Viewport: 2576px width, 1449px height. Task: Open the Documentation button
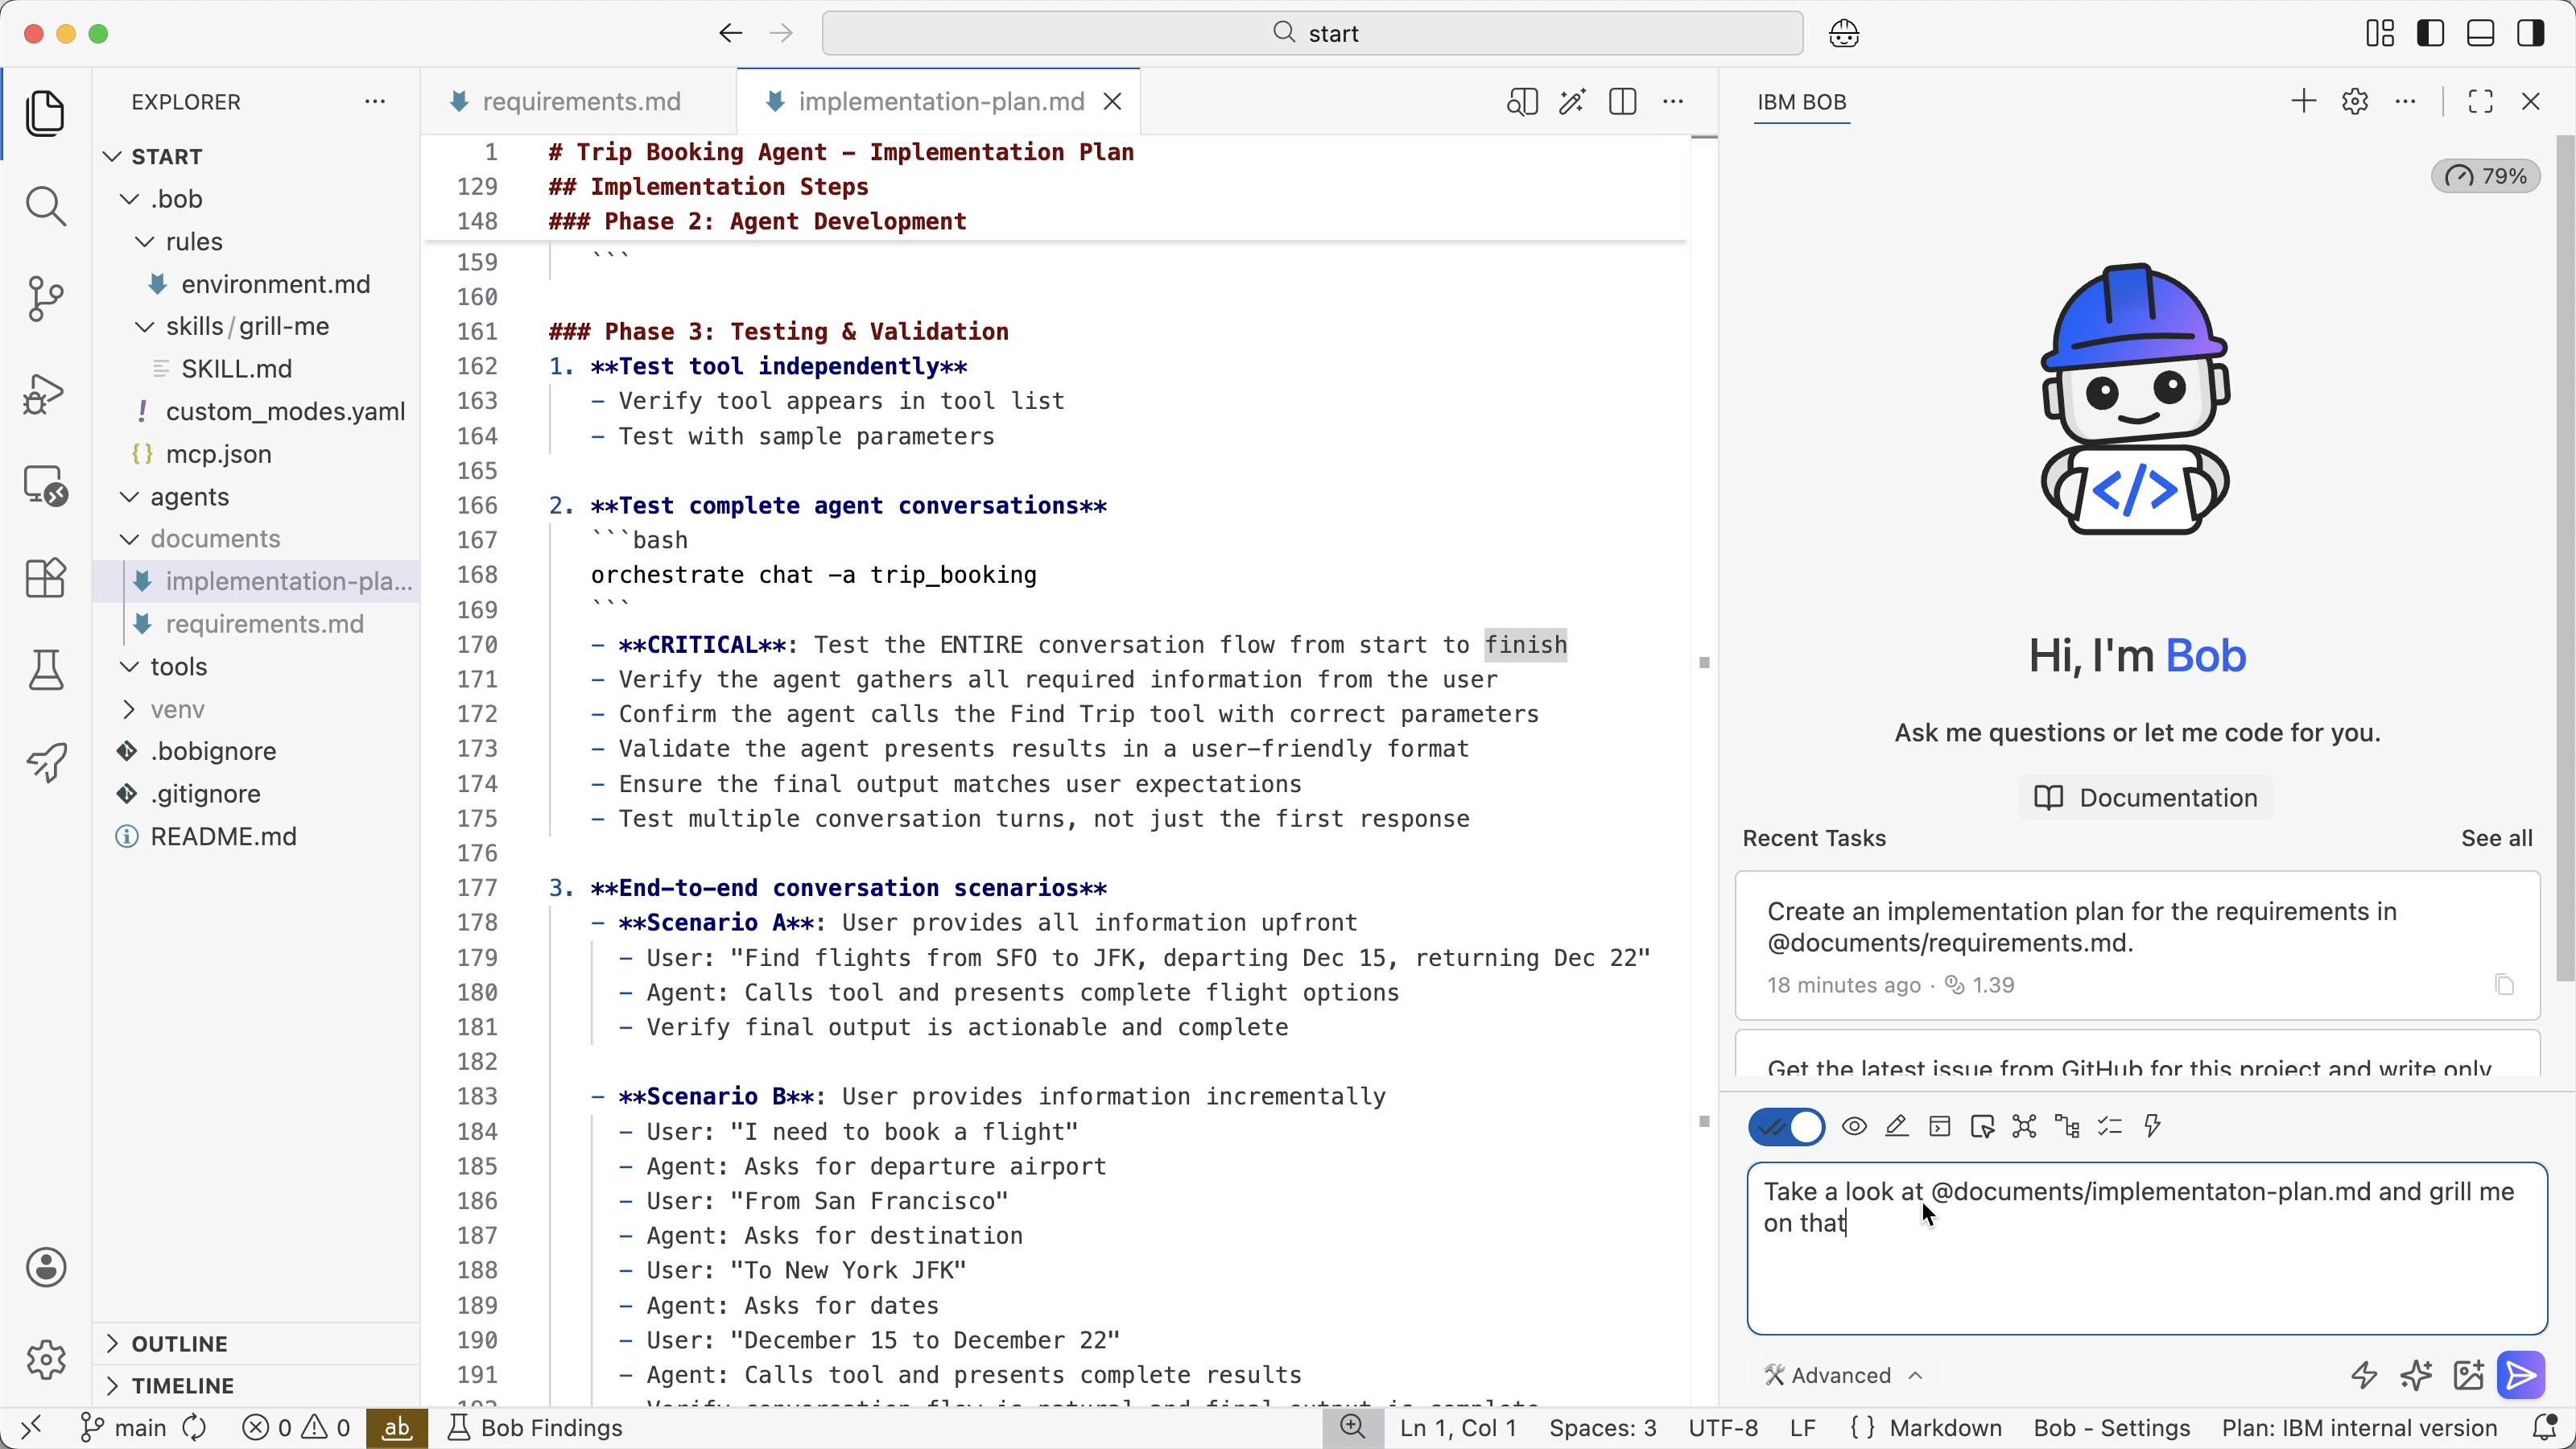pyautogui.click(x=2145, y=798)
